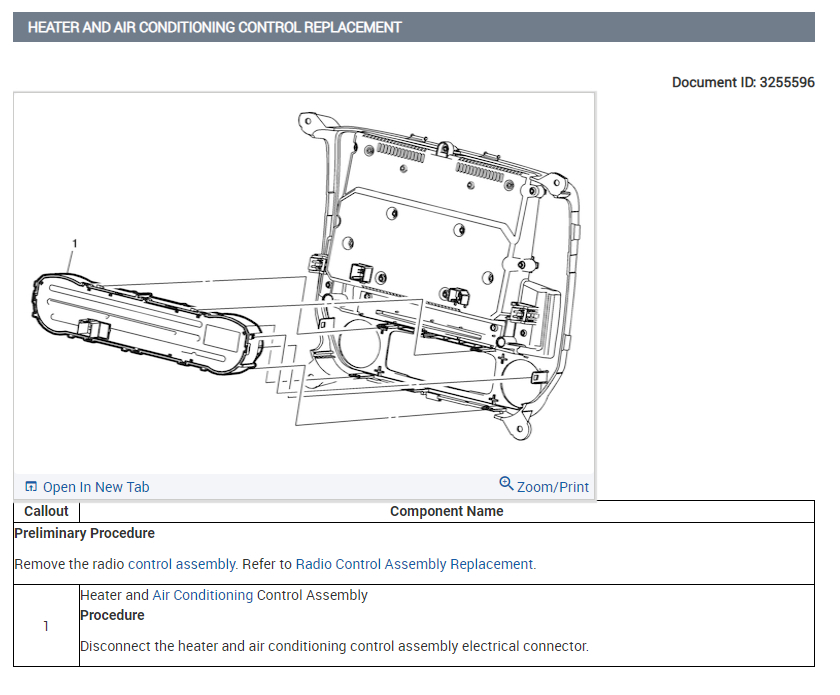Open the 'control assembly' link
This screenshot has width=840, height=695.
point(182,564)
